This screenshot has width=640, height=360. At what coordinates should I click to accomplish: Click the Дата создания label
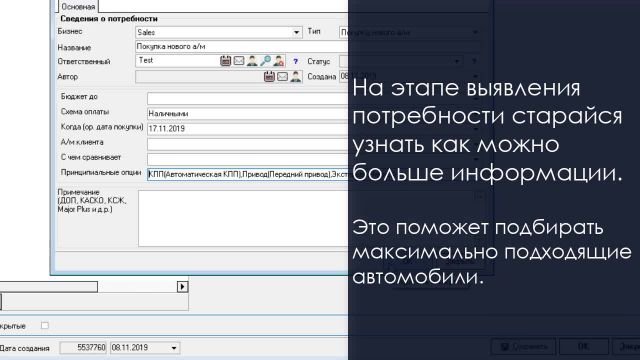[24, 349]
